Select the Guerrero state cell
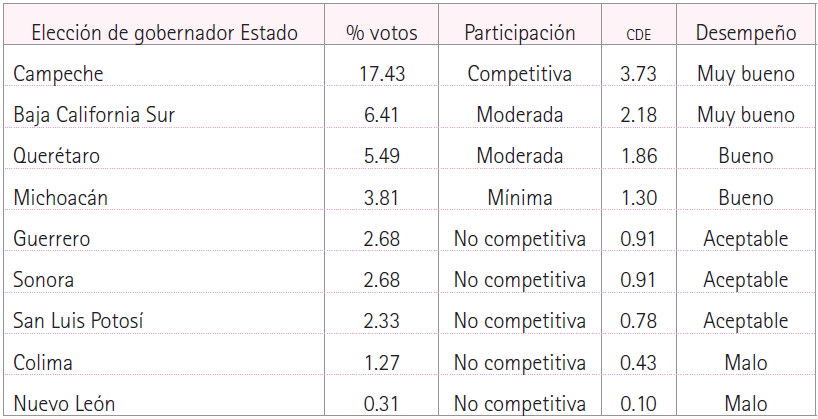 pyautogui.click(x=52, y=239)
